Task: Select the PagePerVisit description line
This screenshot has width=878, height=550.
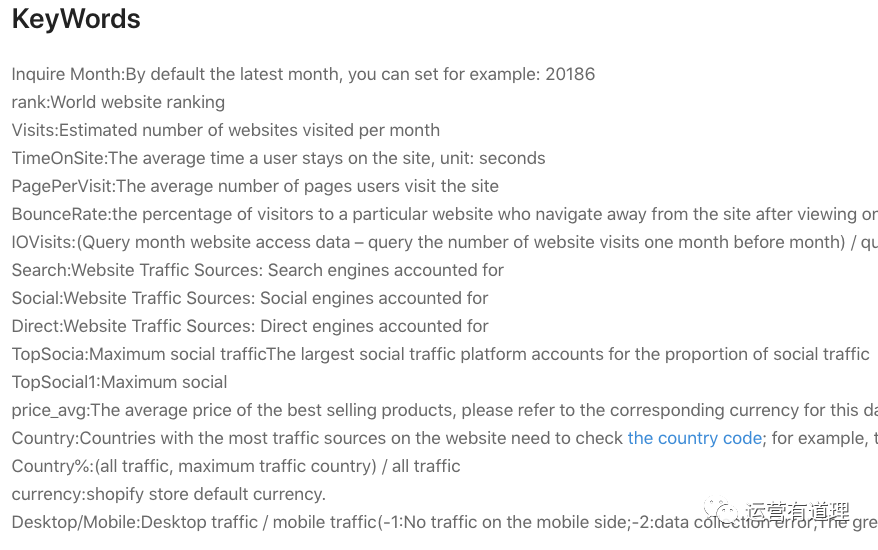Action: pyautogui.click(x=255, y=186)
